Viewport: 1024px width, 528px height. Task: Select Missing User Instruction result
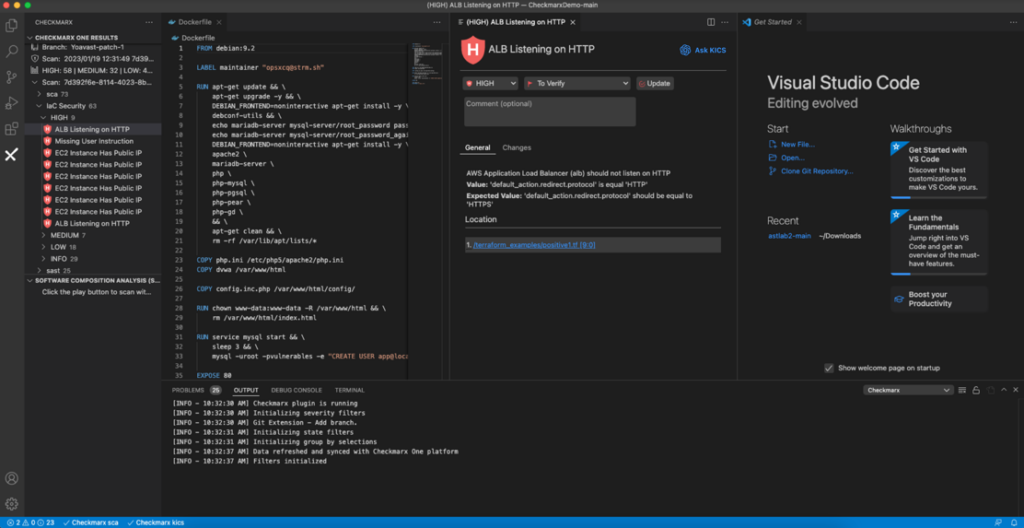click(93, 141)
